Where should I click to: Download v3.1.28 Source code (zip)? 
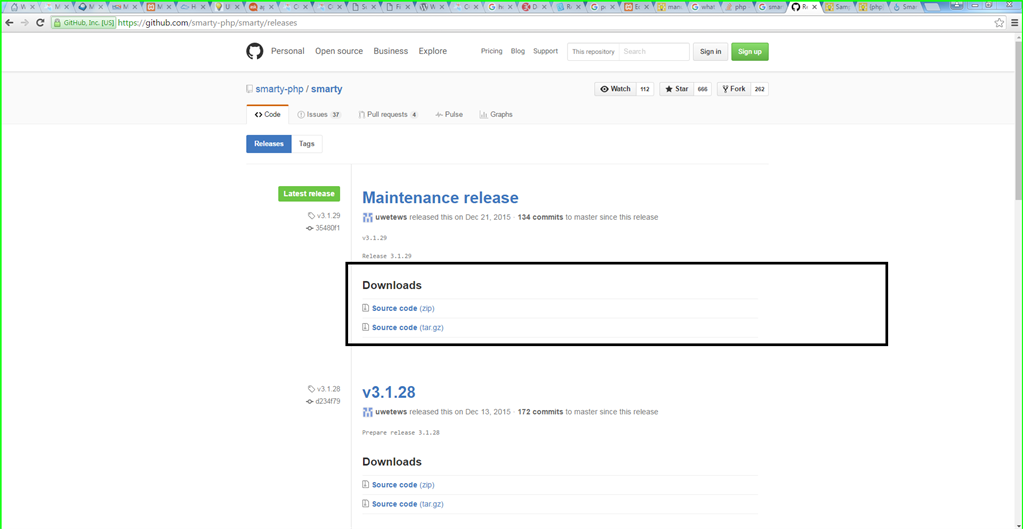tap(399, 485)
